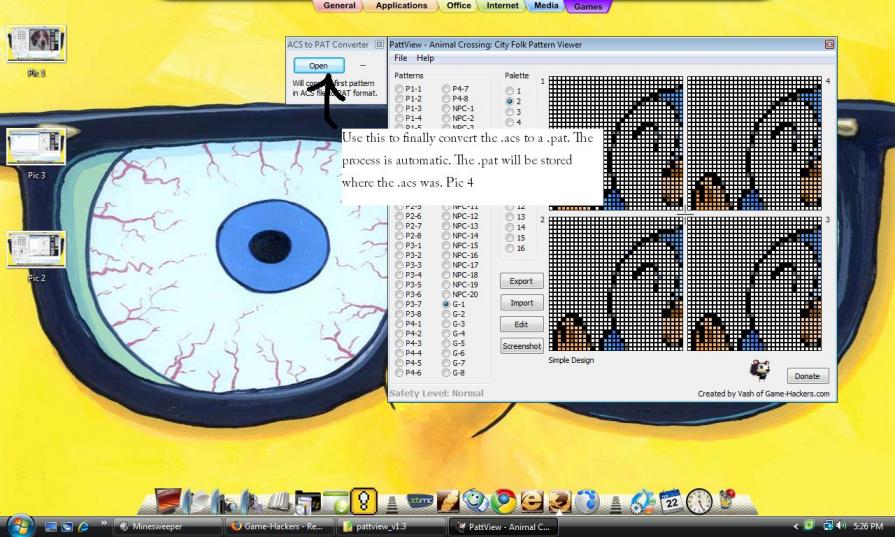Click the pattern preview panel numbered 3
Image resolution: width=895 pixels, height=537 pixels.
pos(755,284)
